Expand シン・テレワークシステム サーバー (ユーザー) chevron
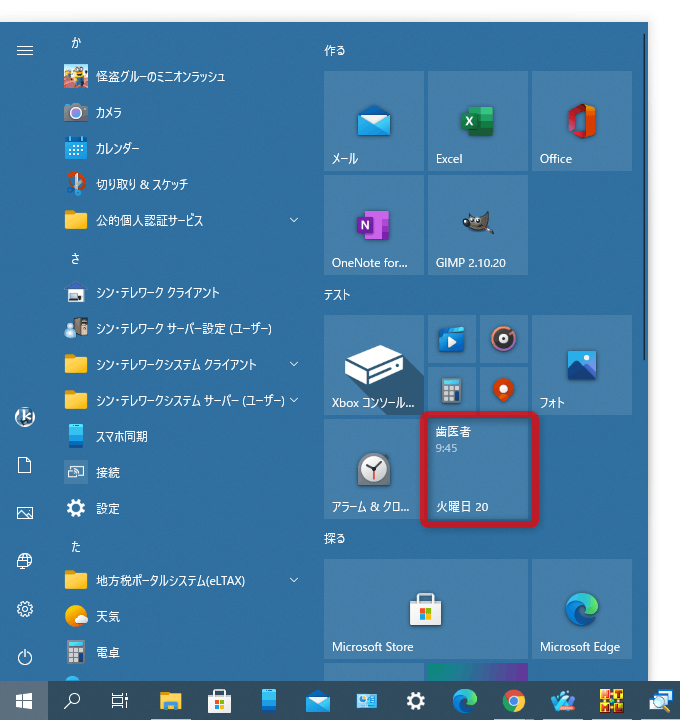 pos(294,400)
